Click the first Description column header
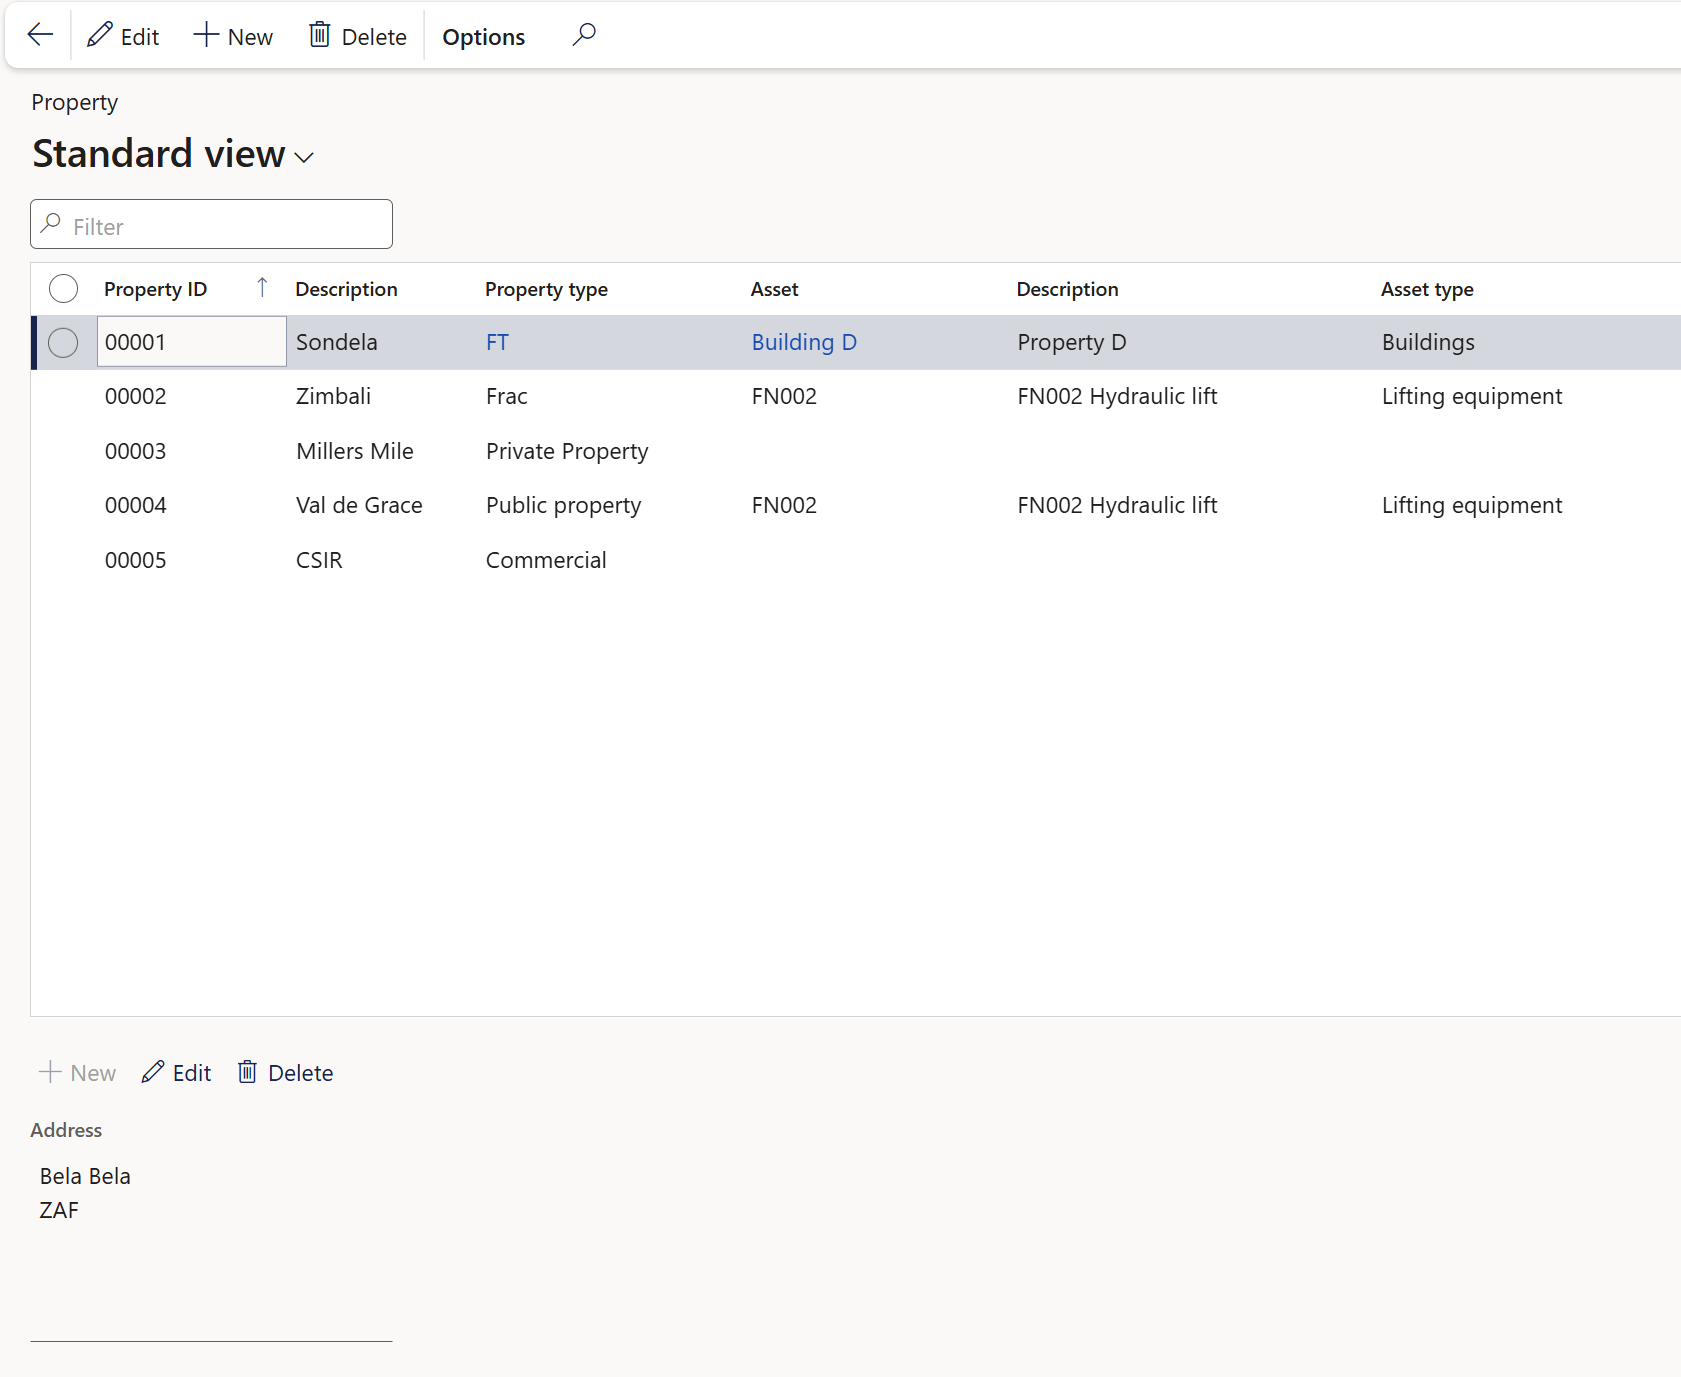This screenshot has width=1681, height=1377. click(x=346, y=289)
